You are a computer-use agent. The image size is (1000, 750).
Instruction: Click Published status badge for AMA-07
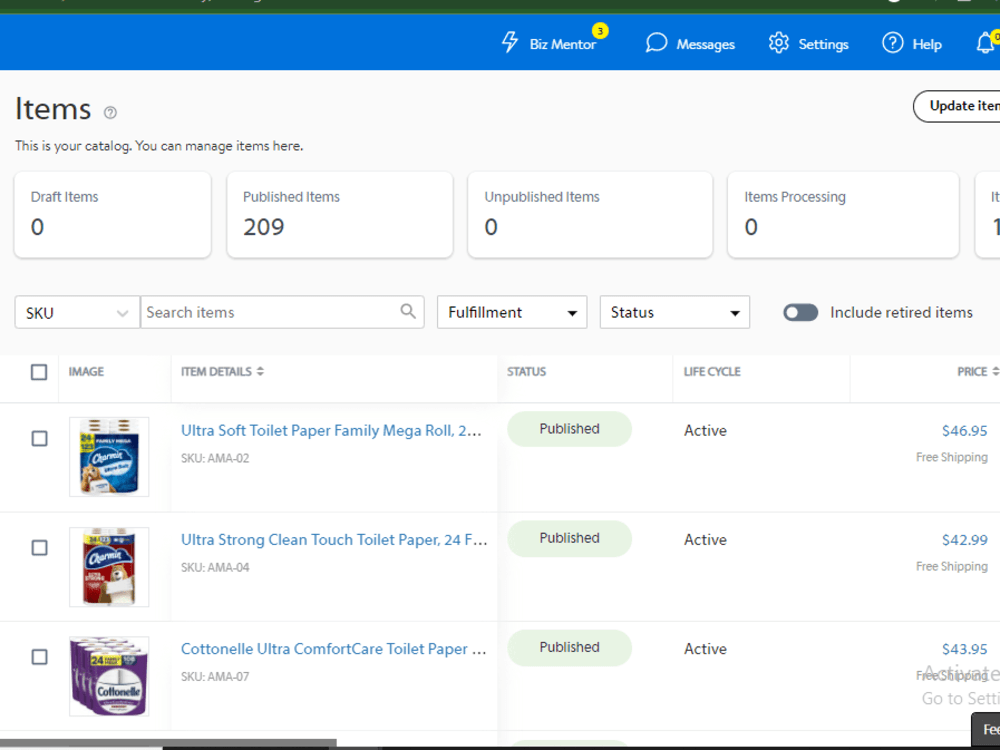tap(570, 647)
